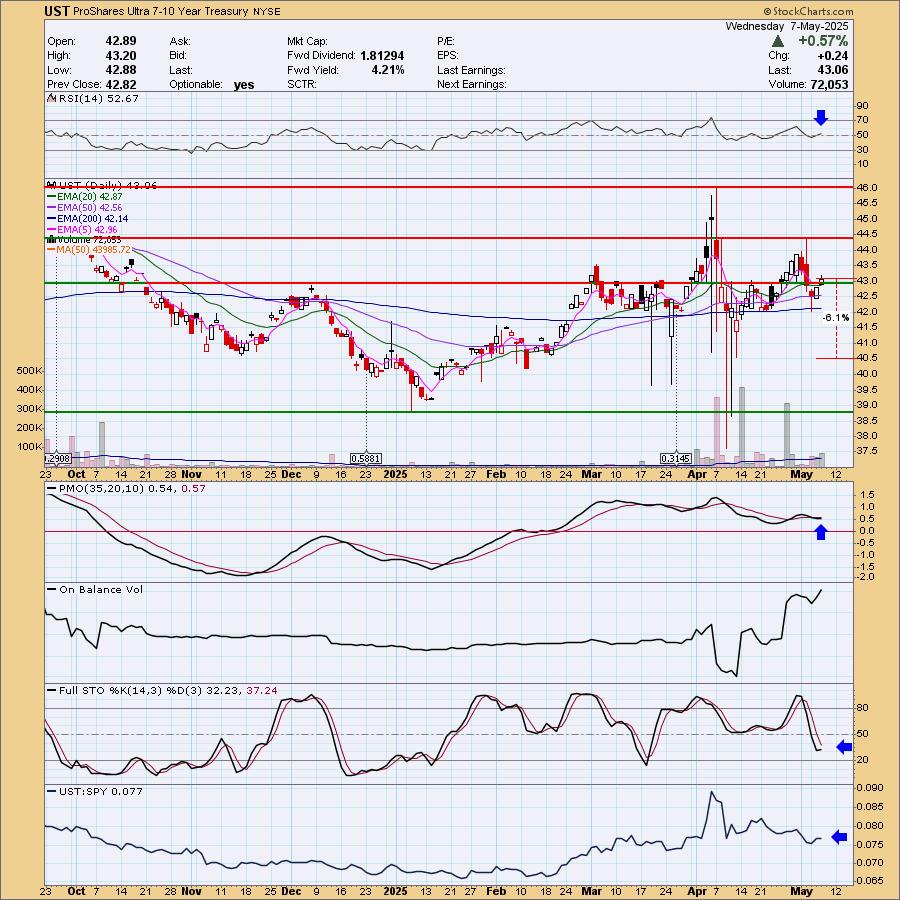Click the 46.0 price axis label

(866, 188)
